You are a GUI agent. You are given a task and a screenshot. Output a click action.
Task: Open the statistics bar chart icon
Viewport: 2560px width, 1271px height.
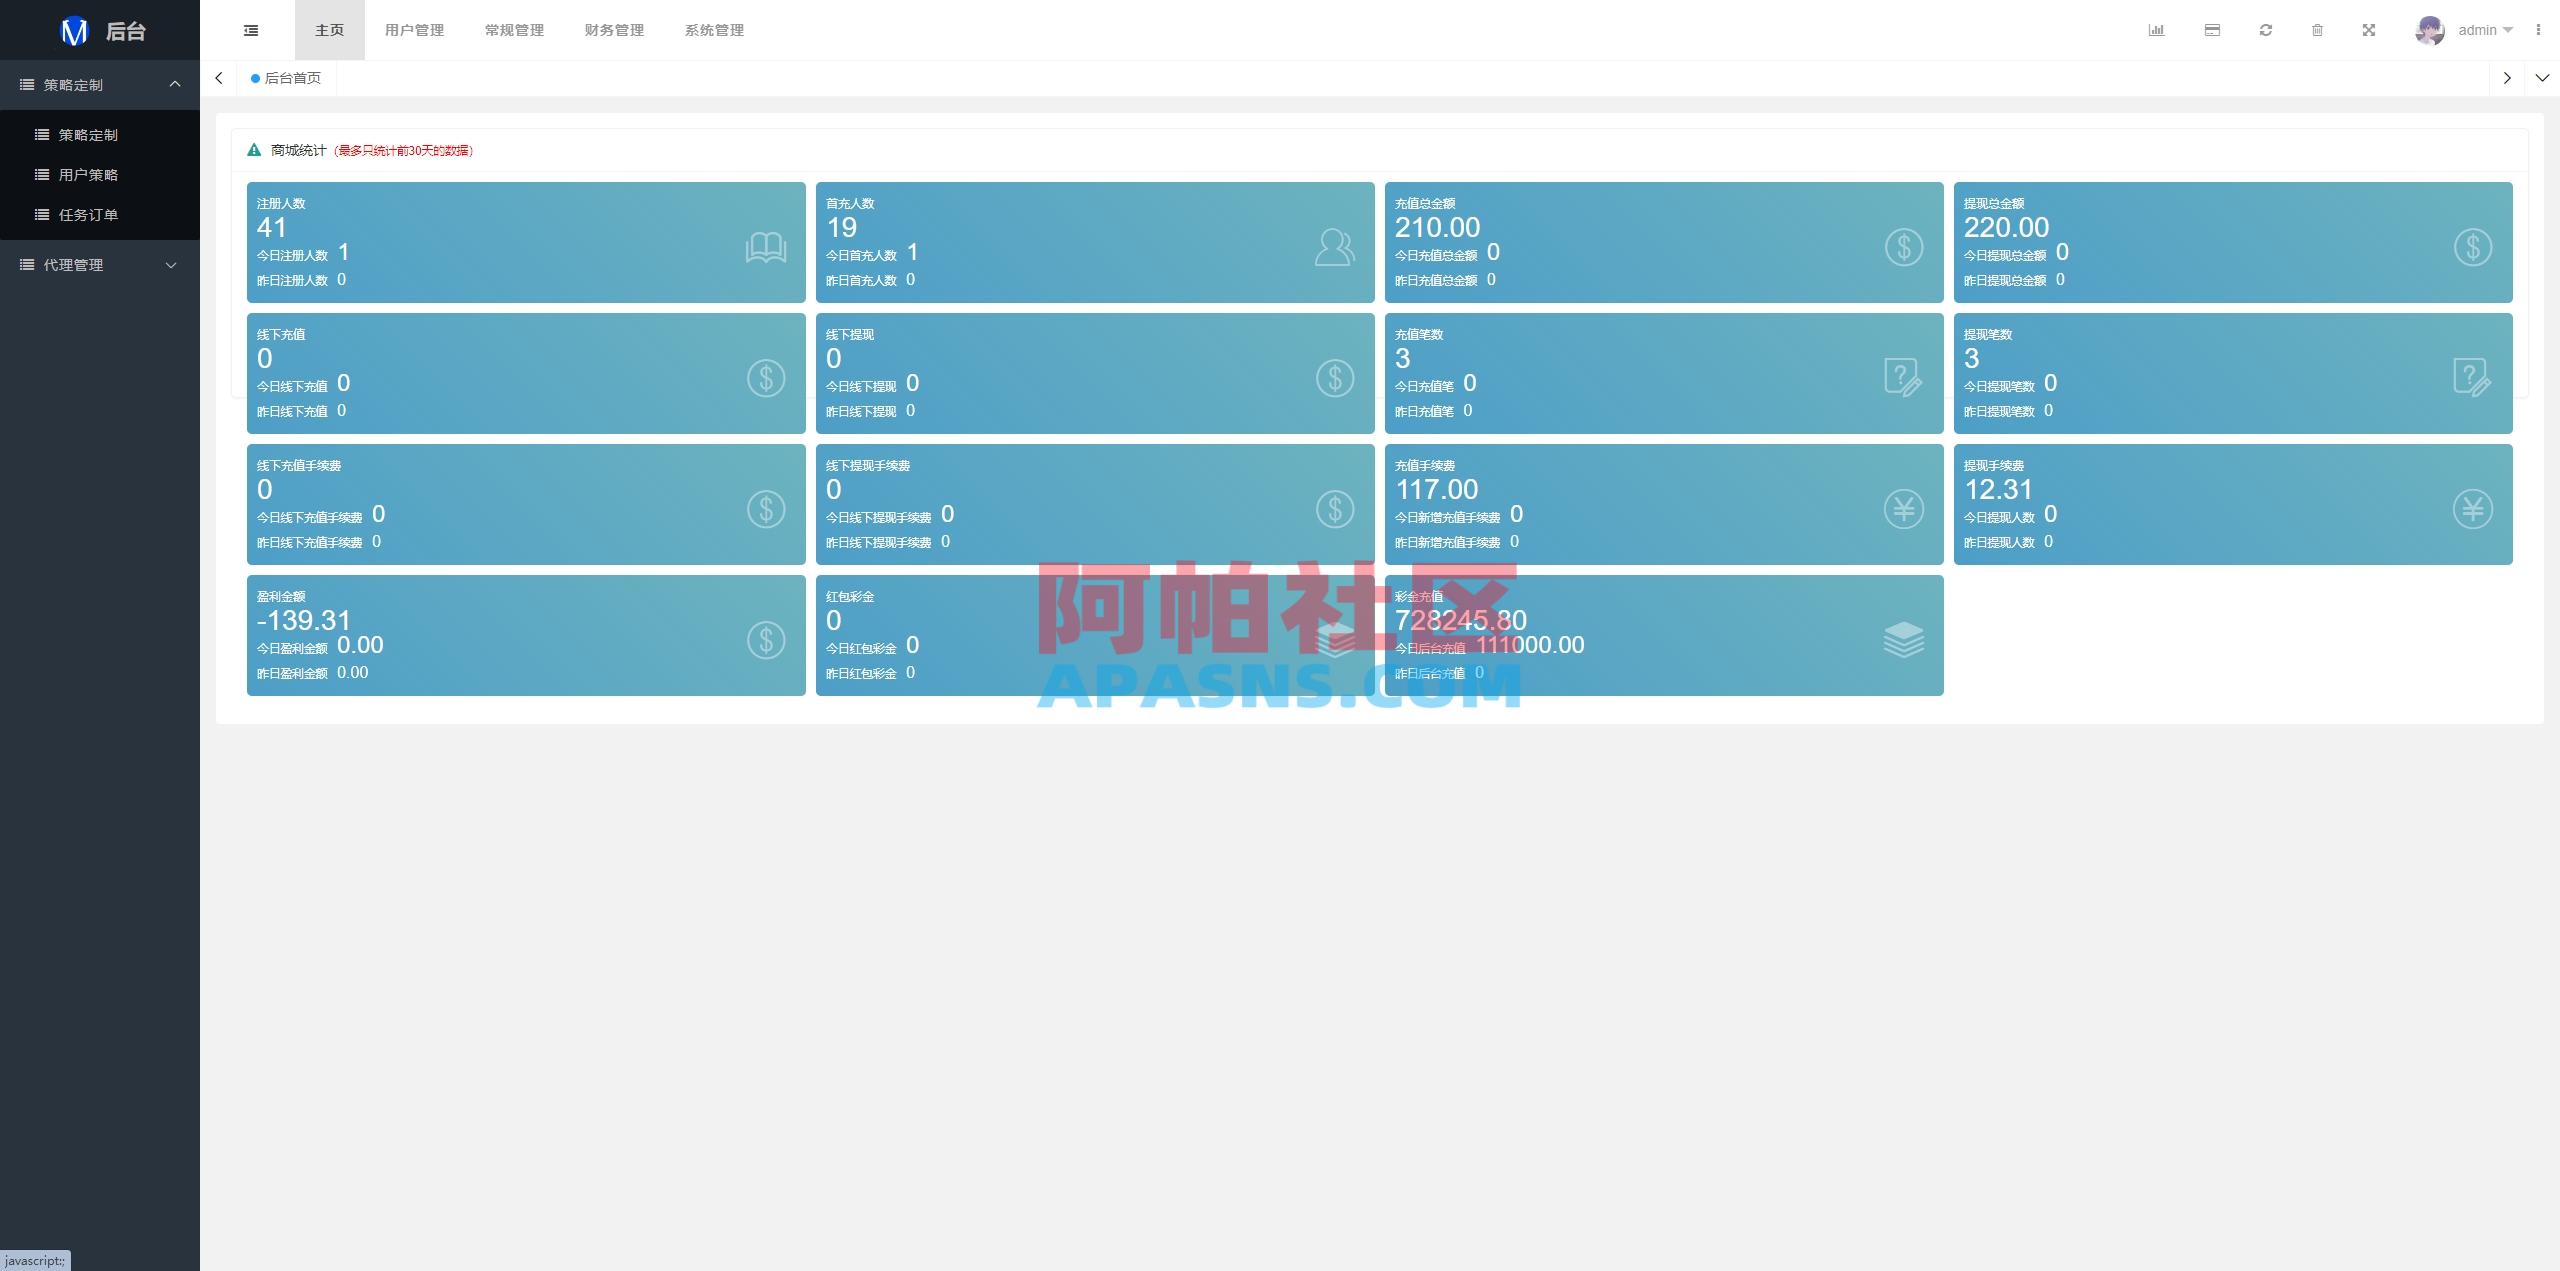[x=2157, y=30]
